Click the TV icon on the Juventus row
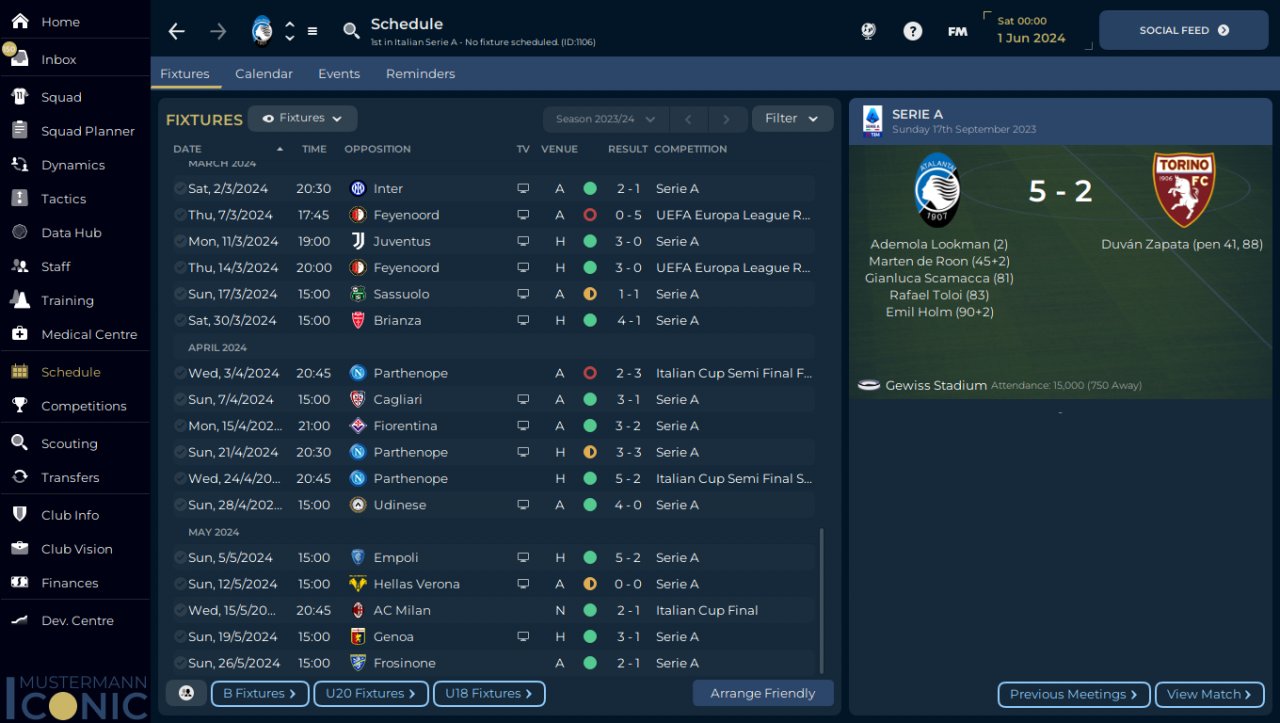This screenshot has width=1280, height=723. click(x=523, y=241)
